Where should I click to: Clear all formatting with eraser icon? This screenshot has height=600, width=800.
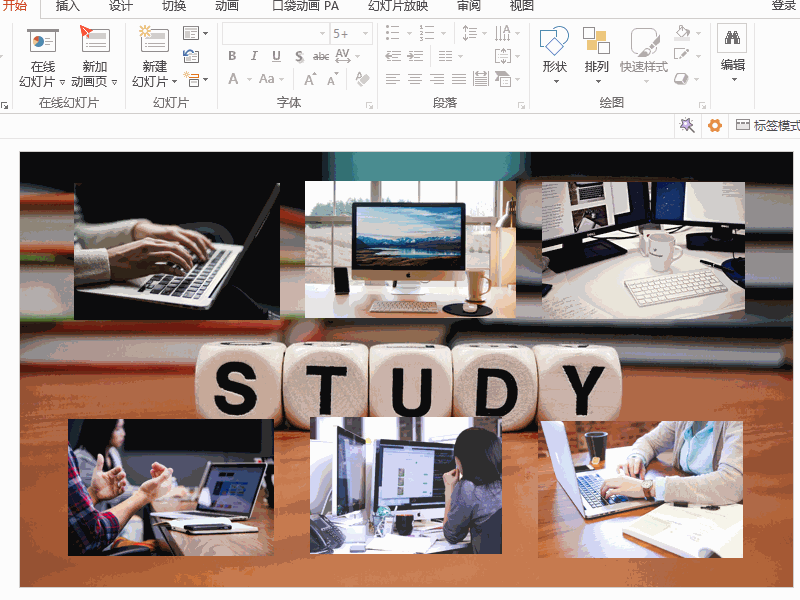coord(362,79)
